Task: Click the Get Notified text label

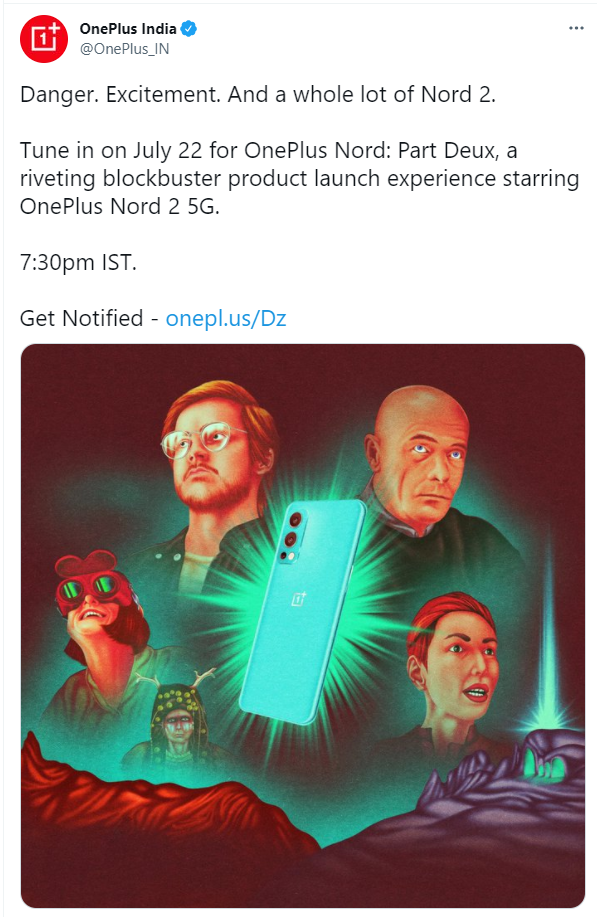Action: pos(81,319)
